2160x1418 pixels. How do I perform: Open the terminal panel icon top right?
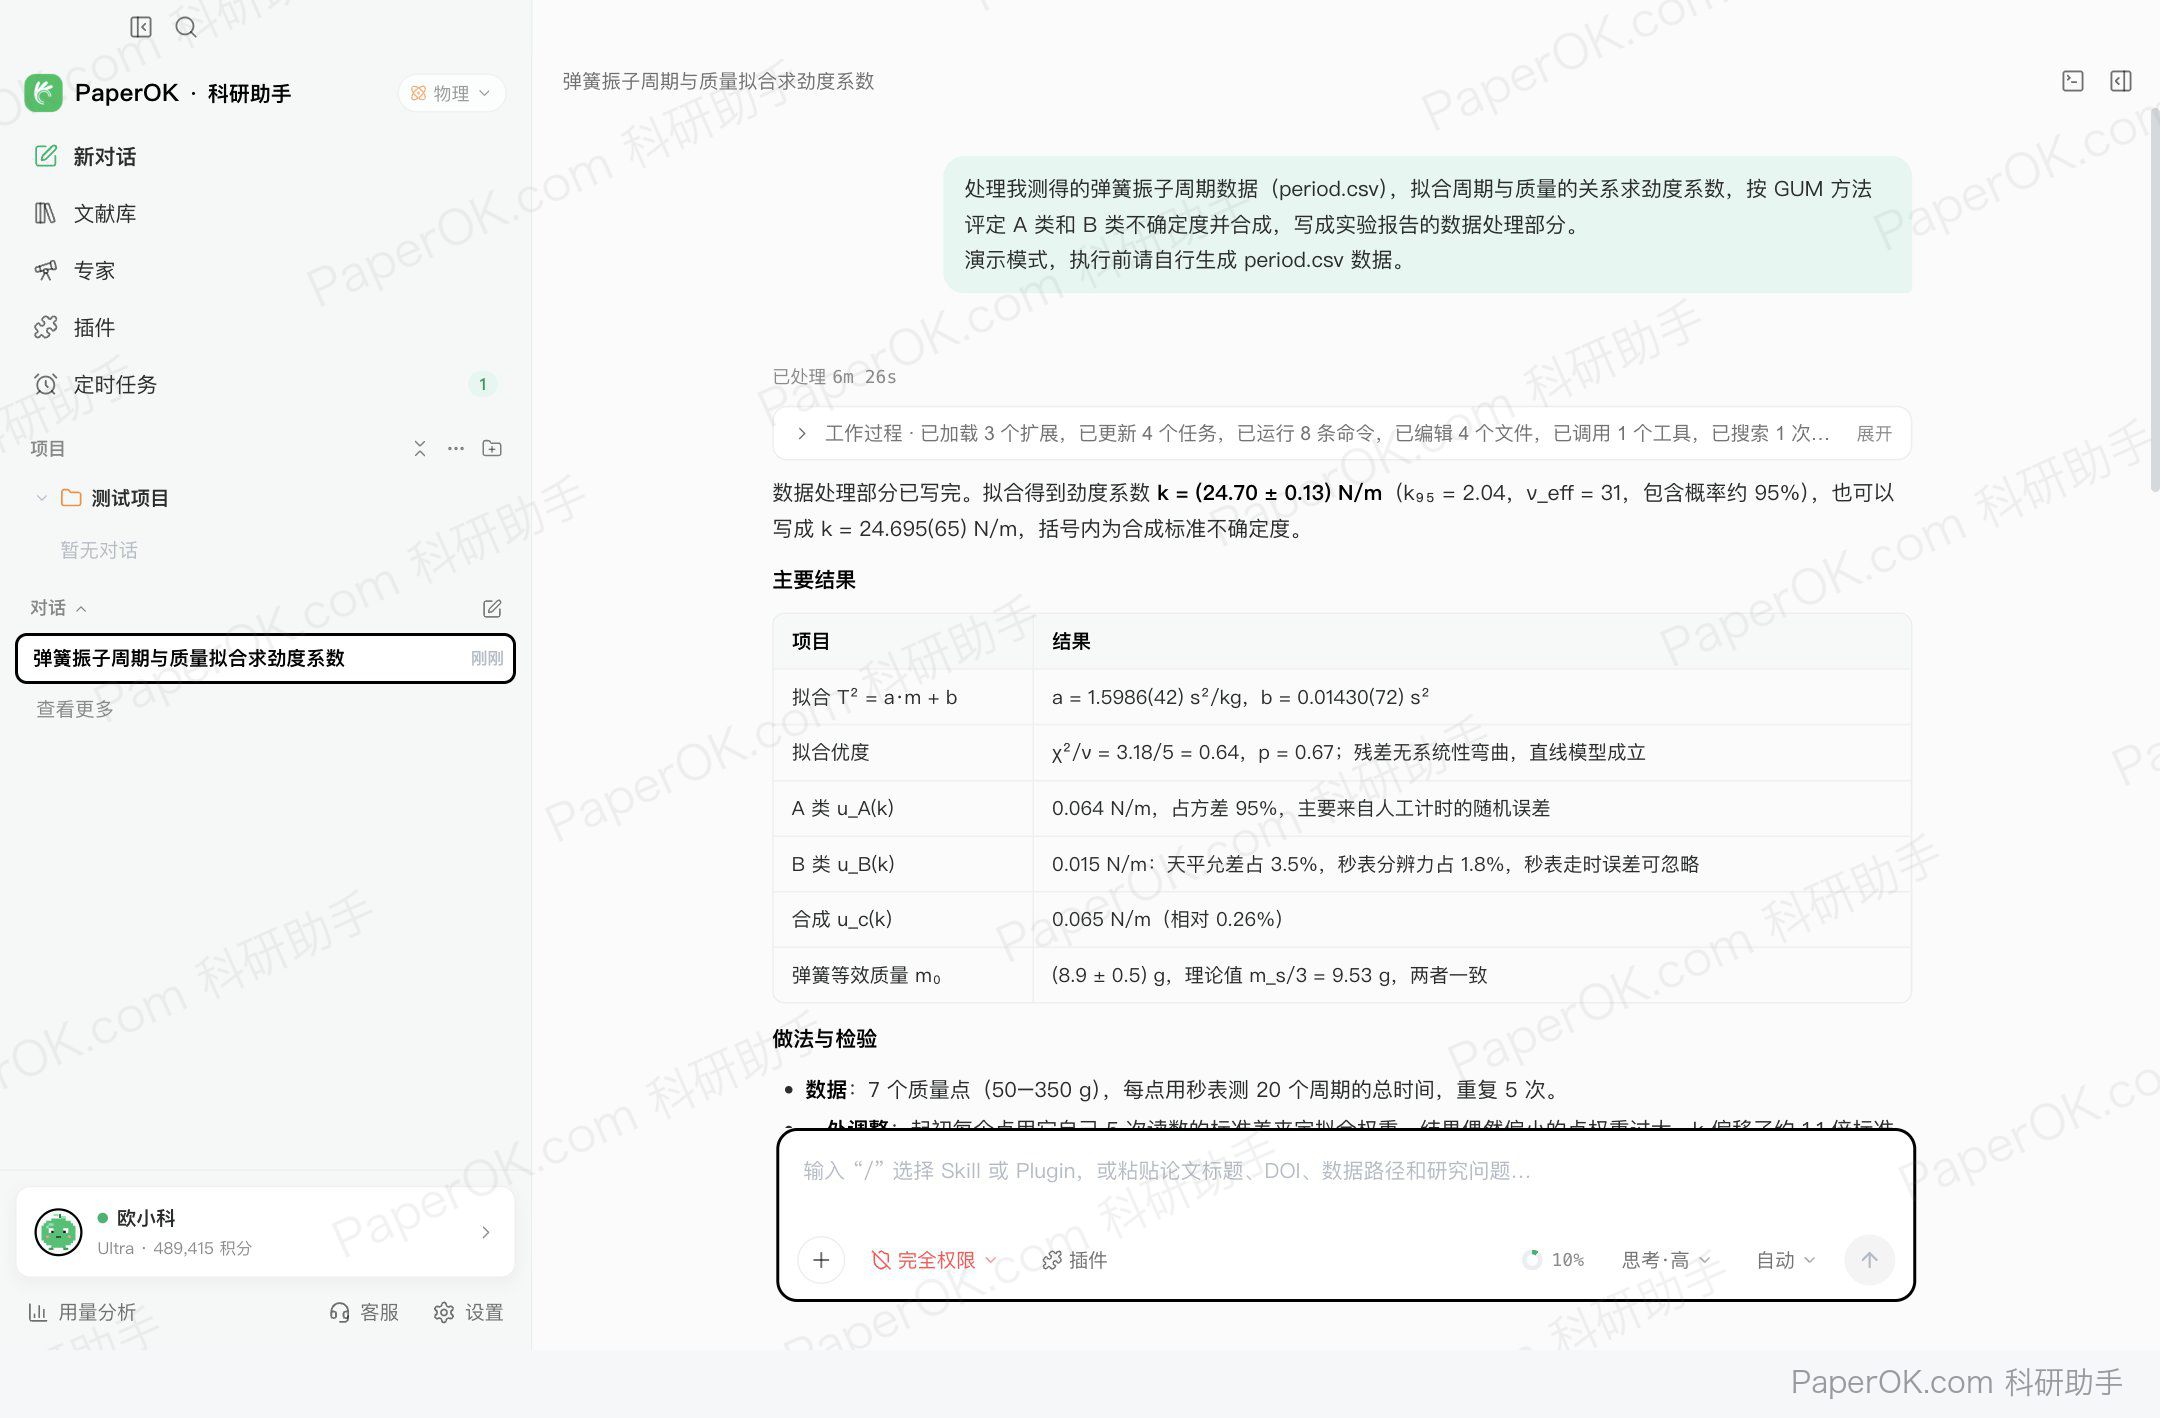[x=2073, y=81]
